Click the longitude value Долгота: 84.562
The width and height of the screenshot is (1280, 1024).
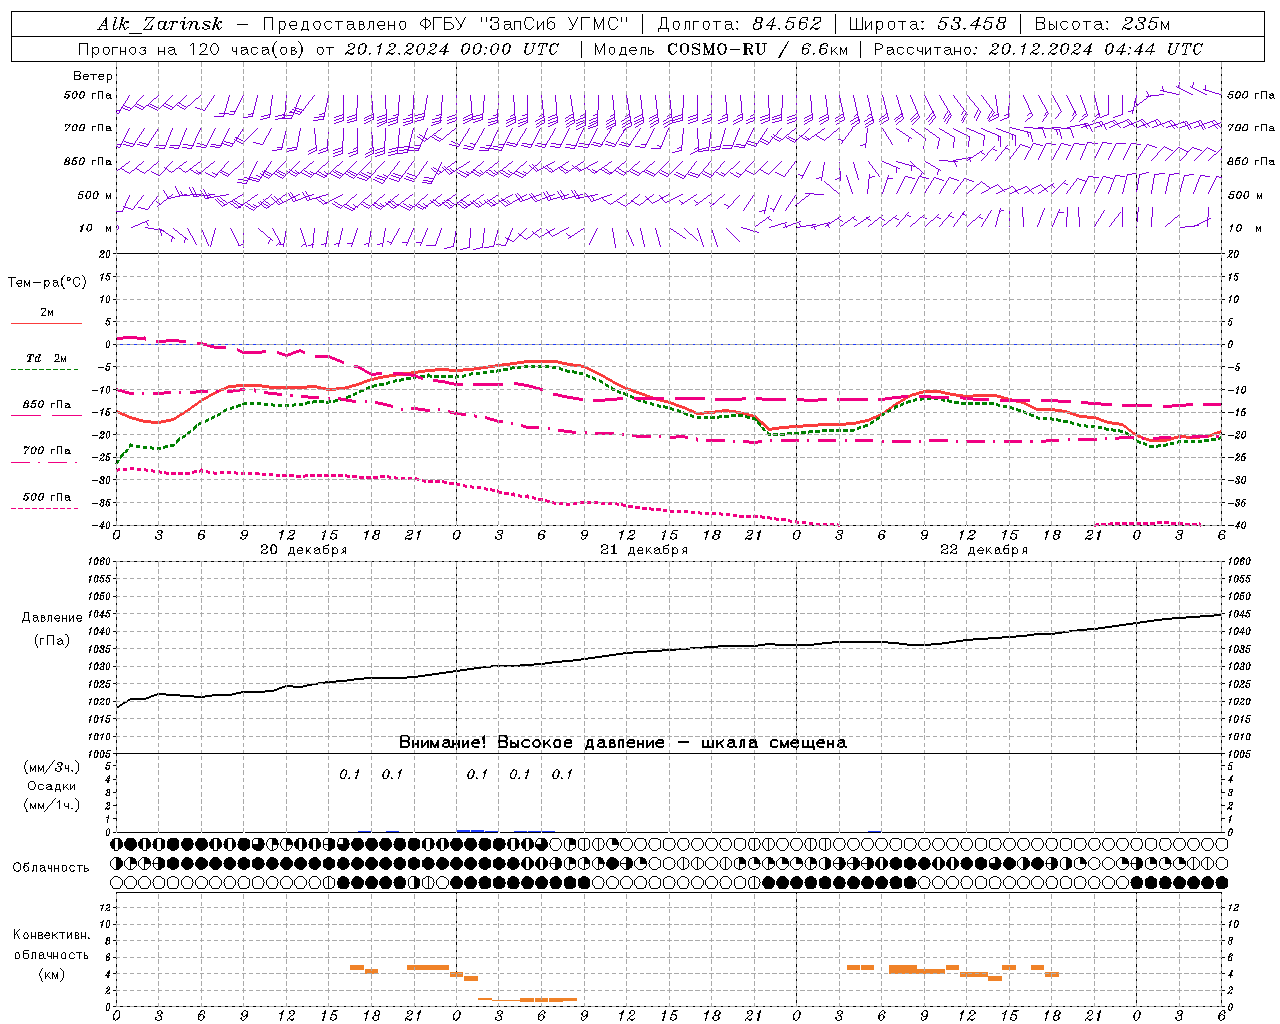click(x=739, y=24)
